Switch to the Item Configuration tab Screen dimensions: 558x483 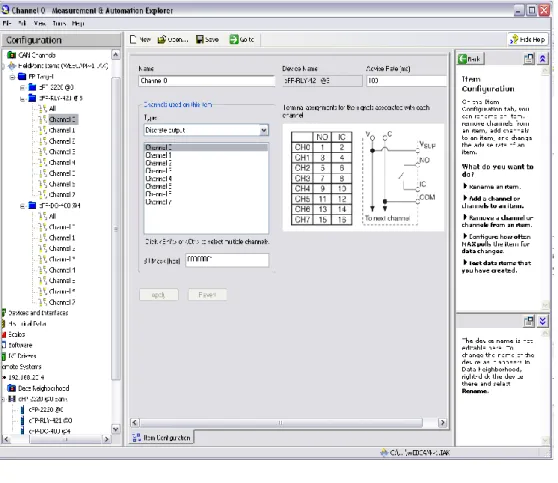pos(162,437)
